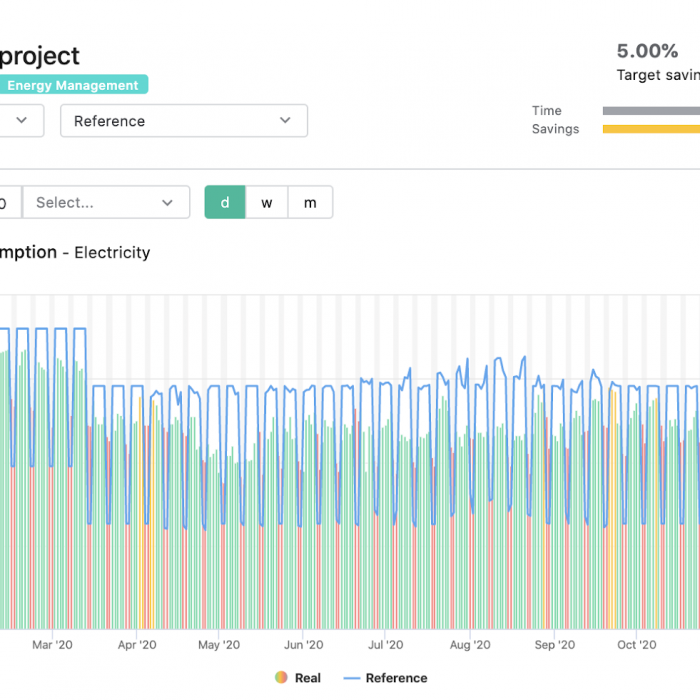Open the Reference dropdown

184,121
